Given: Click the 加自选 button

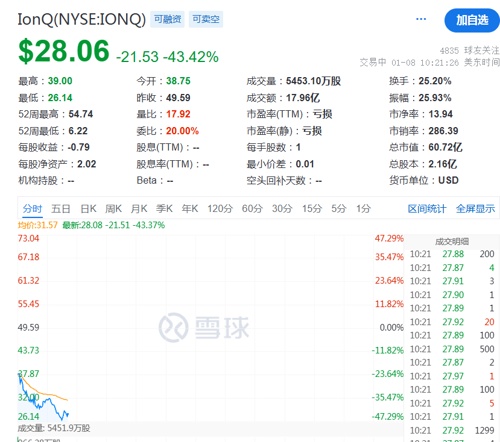Looking at the screenshot, I should point(472,20).
